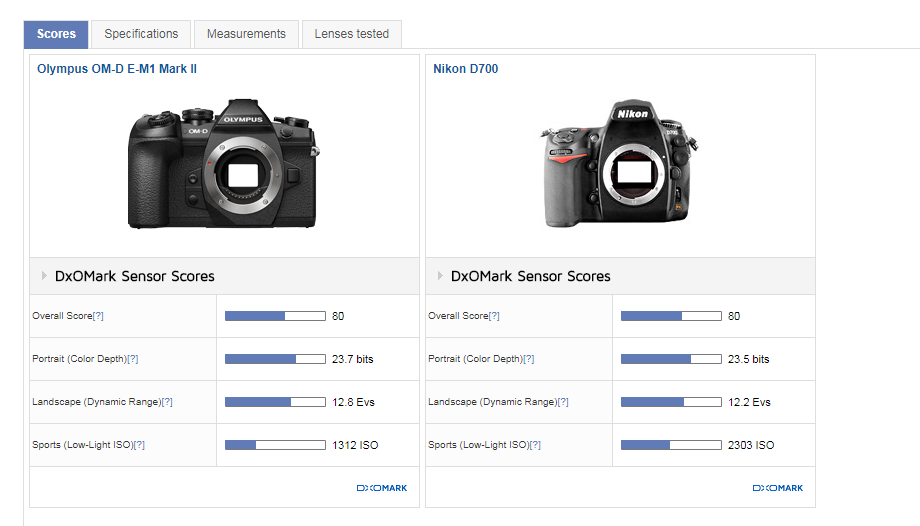Switch to the Scores tab
This screenshot has width=920, height=526.
[x=56, y=34]
